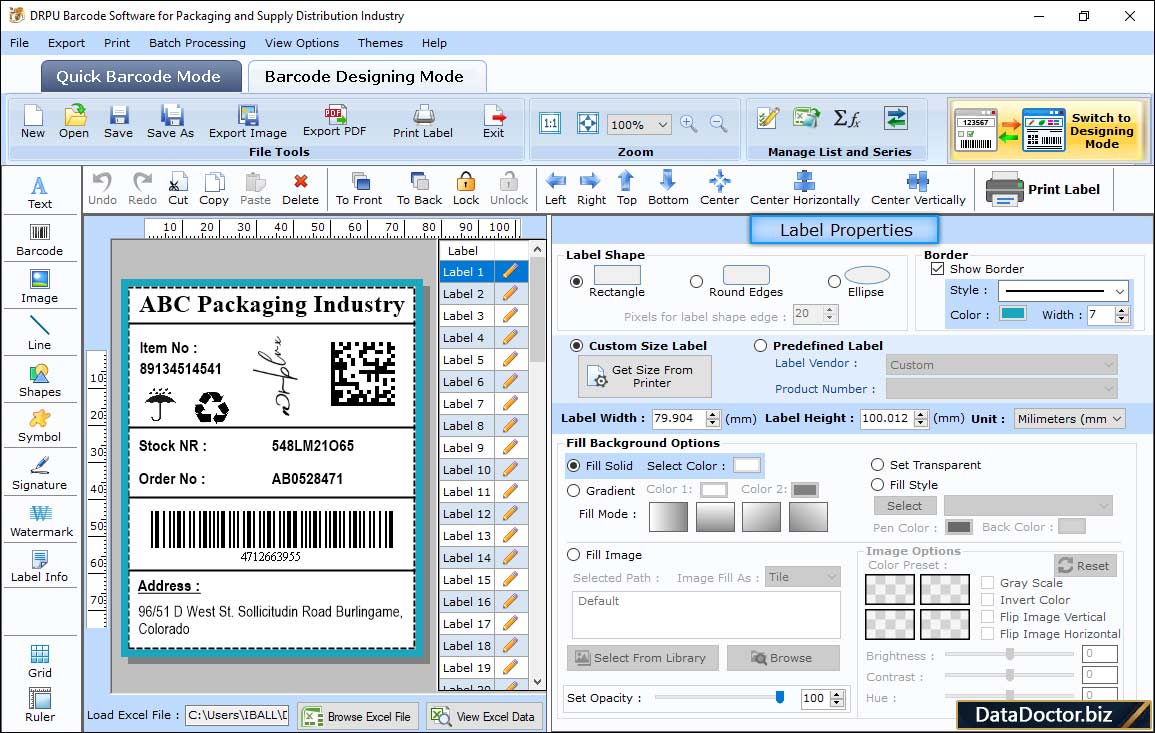This screenshot has width=1155, height=733.
Task: Click the View Excel Data button
Action: coord(485,717)
